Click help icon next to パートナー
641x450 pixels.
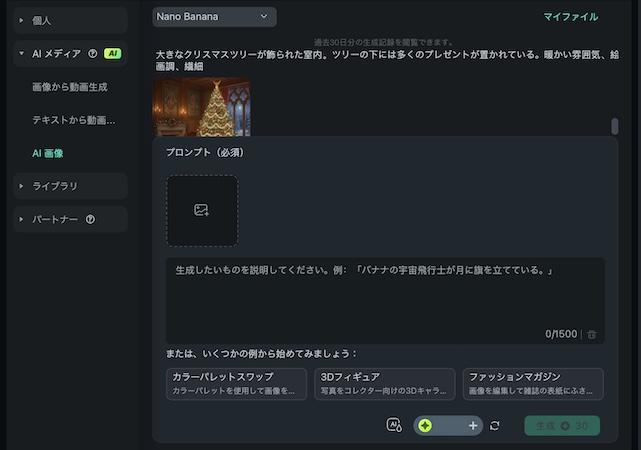[91, 219]
